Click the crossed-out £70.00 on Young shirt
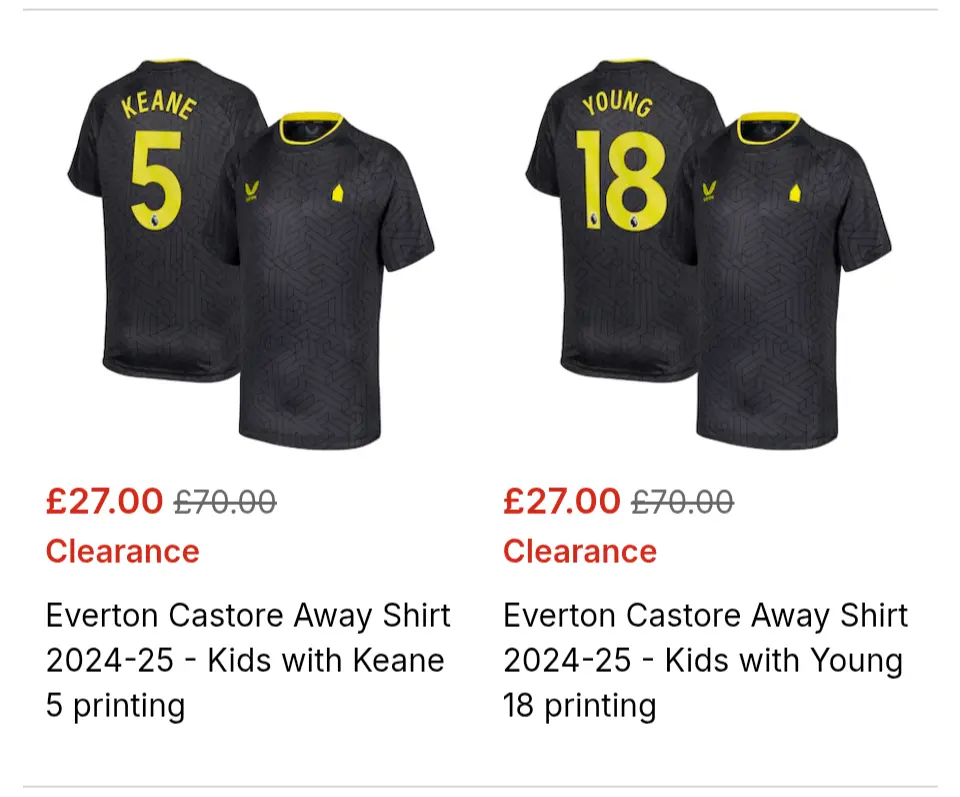 (x=682, y=502)
